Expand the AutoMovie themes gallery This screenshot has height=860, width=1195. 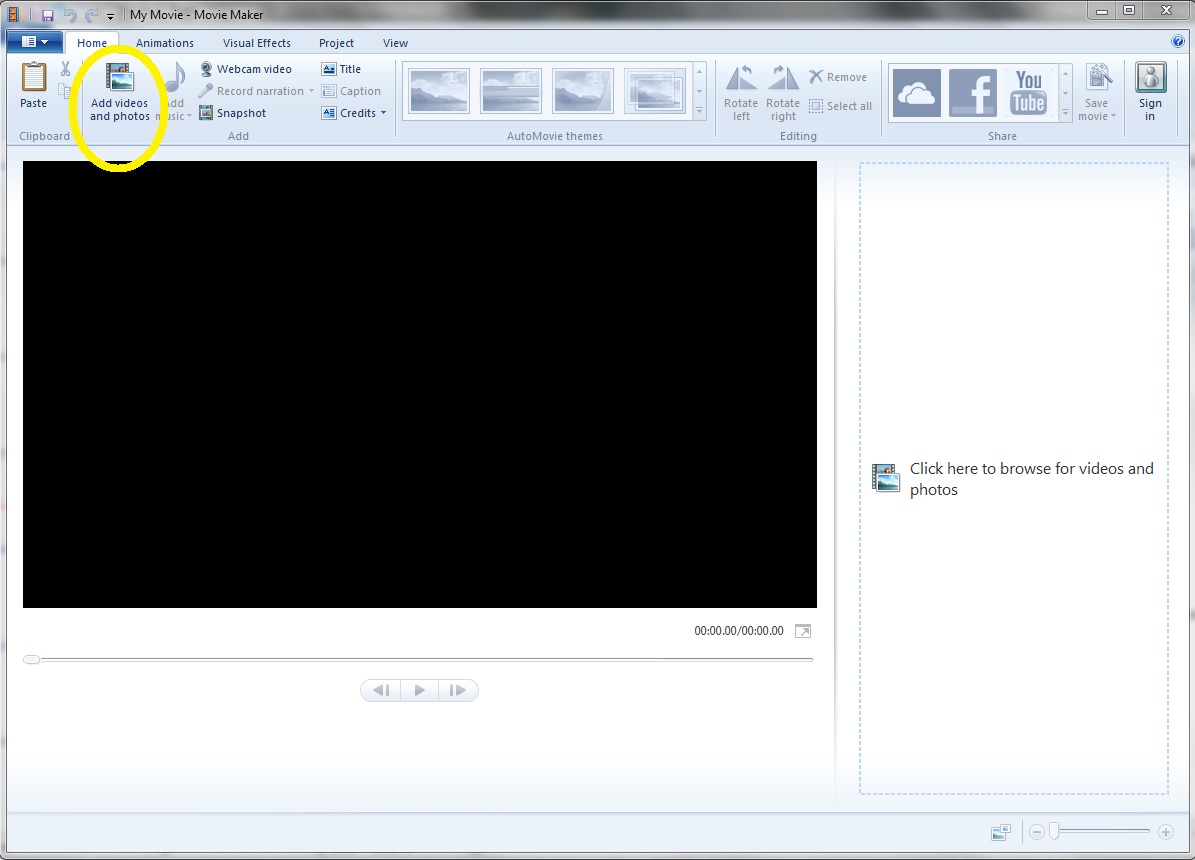click(700, 111)
